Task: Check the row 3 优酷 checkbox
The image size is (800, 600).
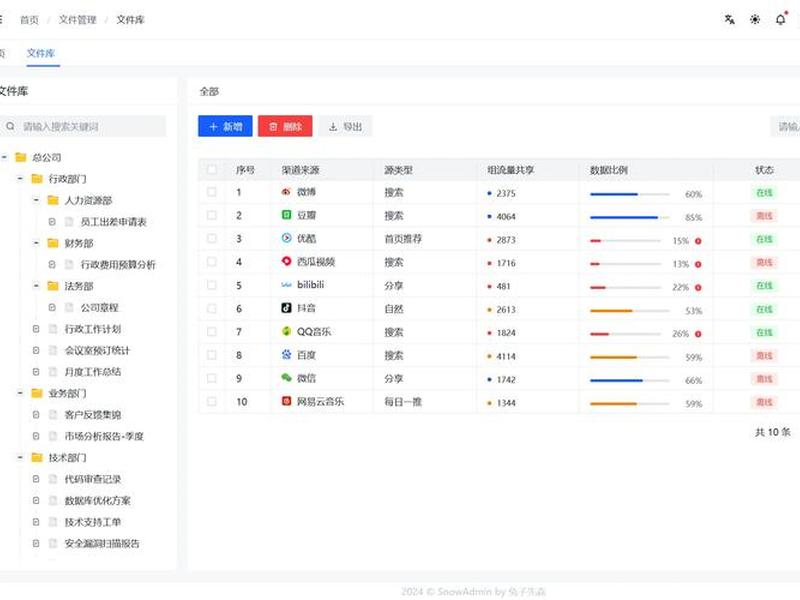Action: click(212, 238)
